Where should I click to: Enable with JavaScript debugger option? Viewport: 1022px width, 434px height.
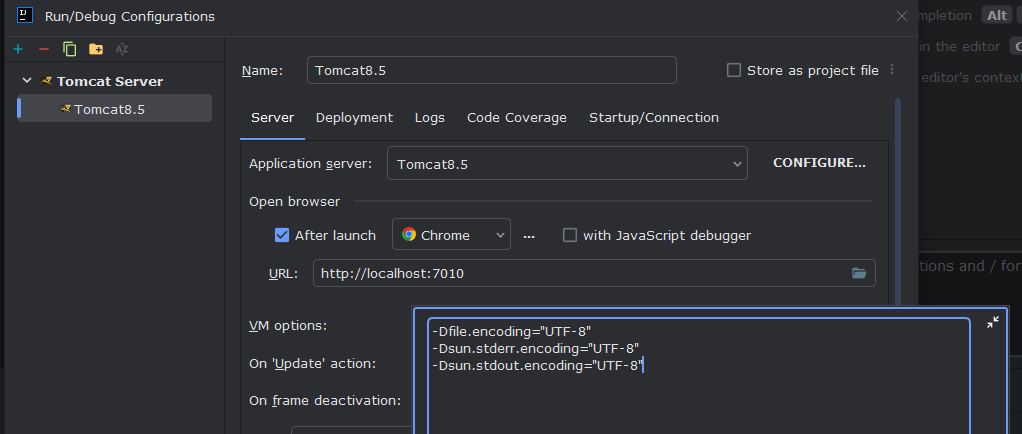click(570, 235)
